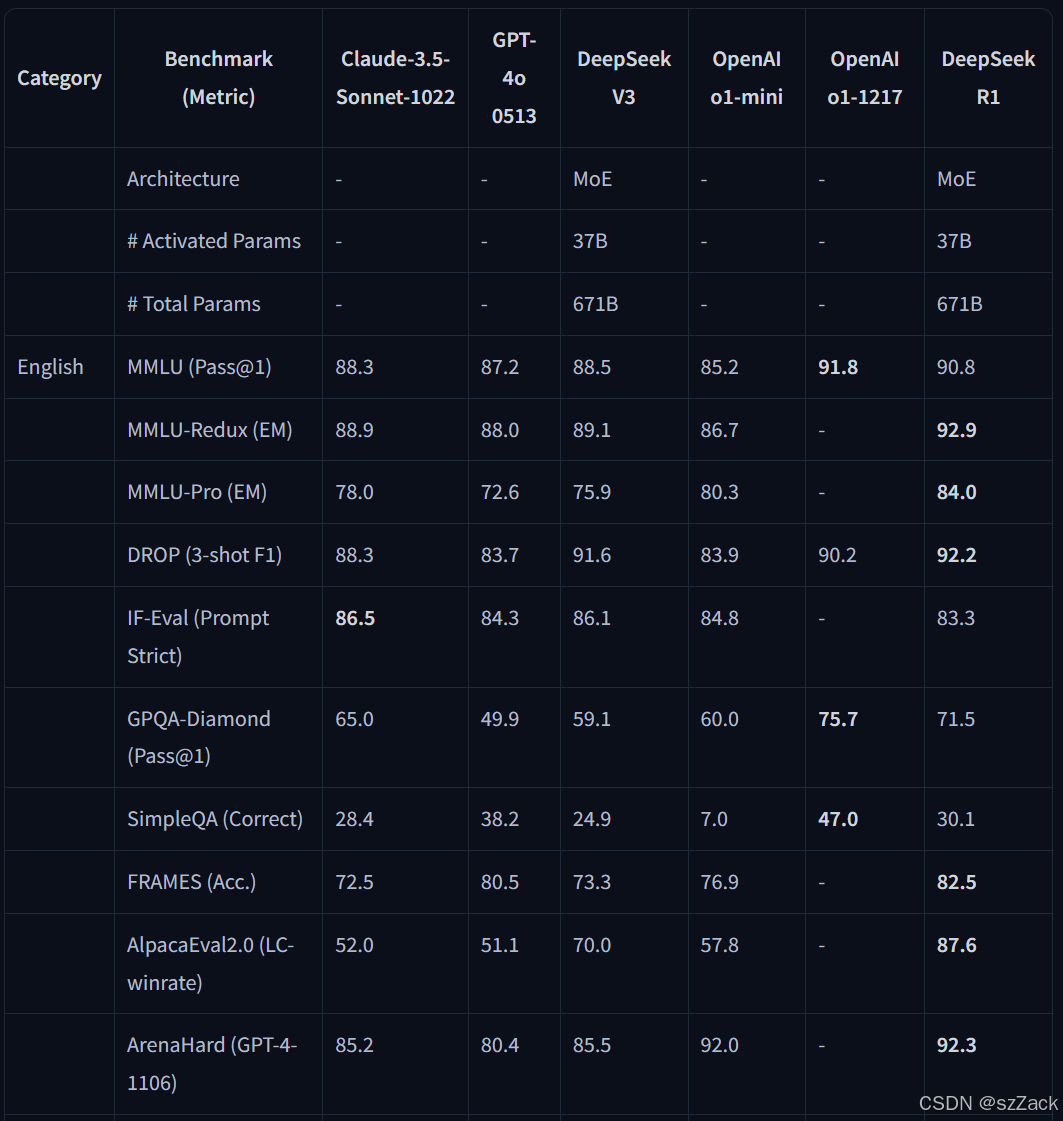Viewport: 1063px width, 1121px height.
Task: Click MoE in the DeepSeek V3 column
Action: coord(592,179)
